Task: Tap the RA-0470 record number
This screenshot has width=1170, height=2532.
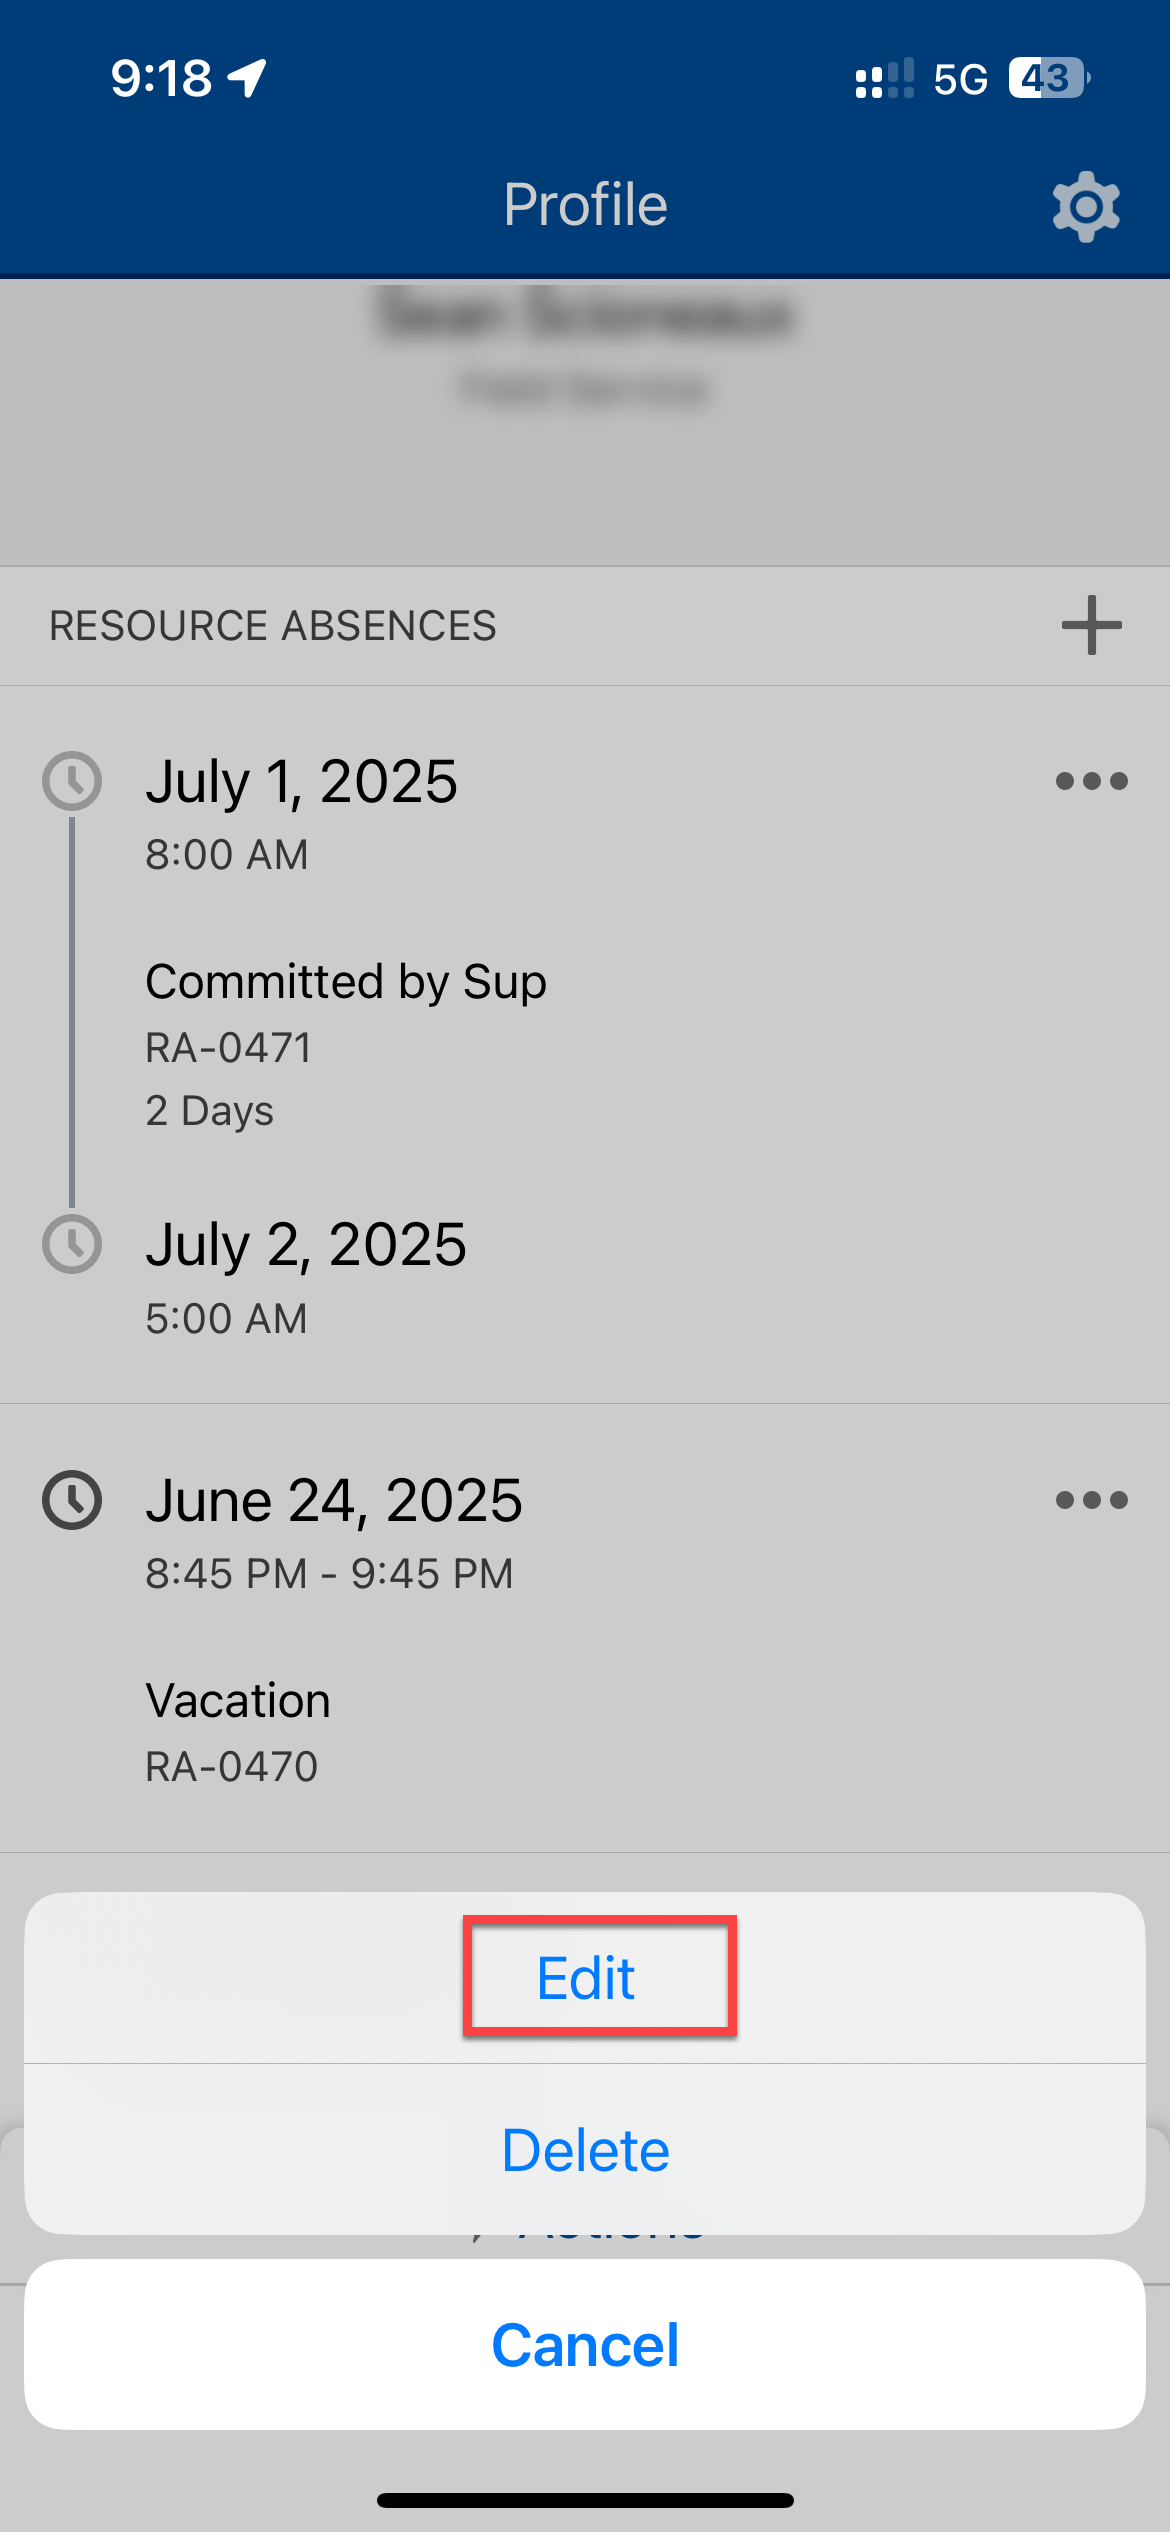Action: pyautogui.click(x=232, y=1767)
